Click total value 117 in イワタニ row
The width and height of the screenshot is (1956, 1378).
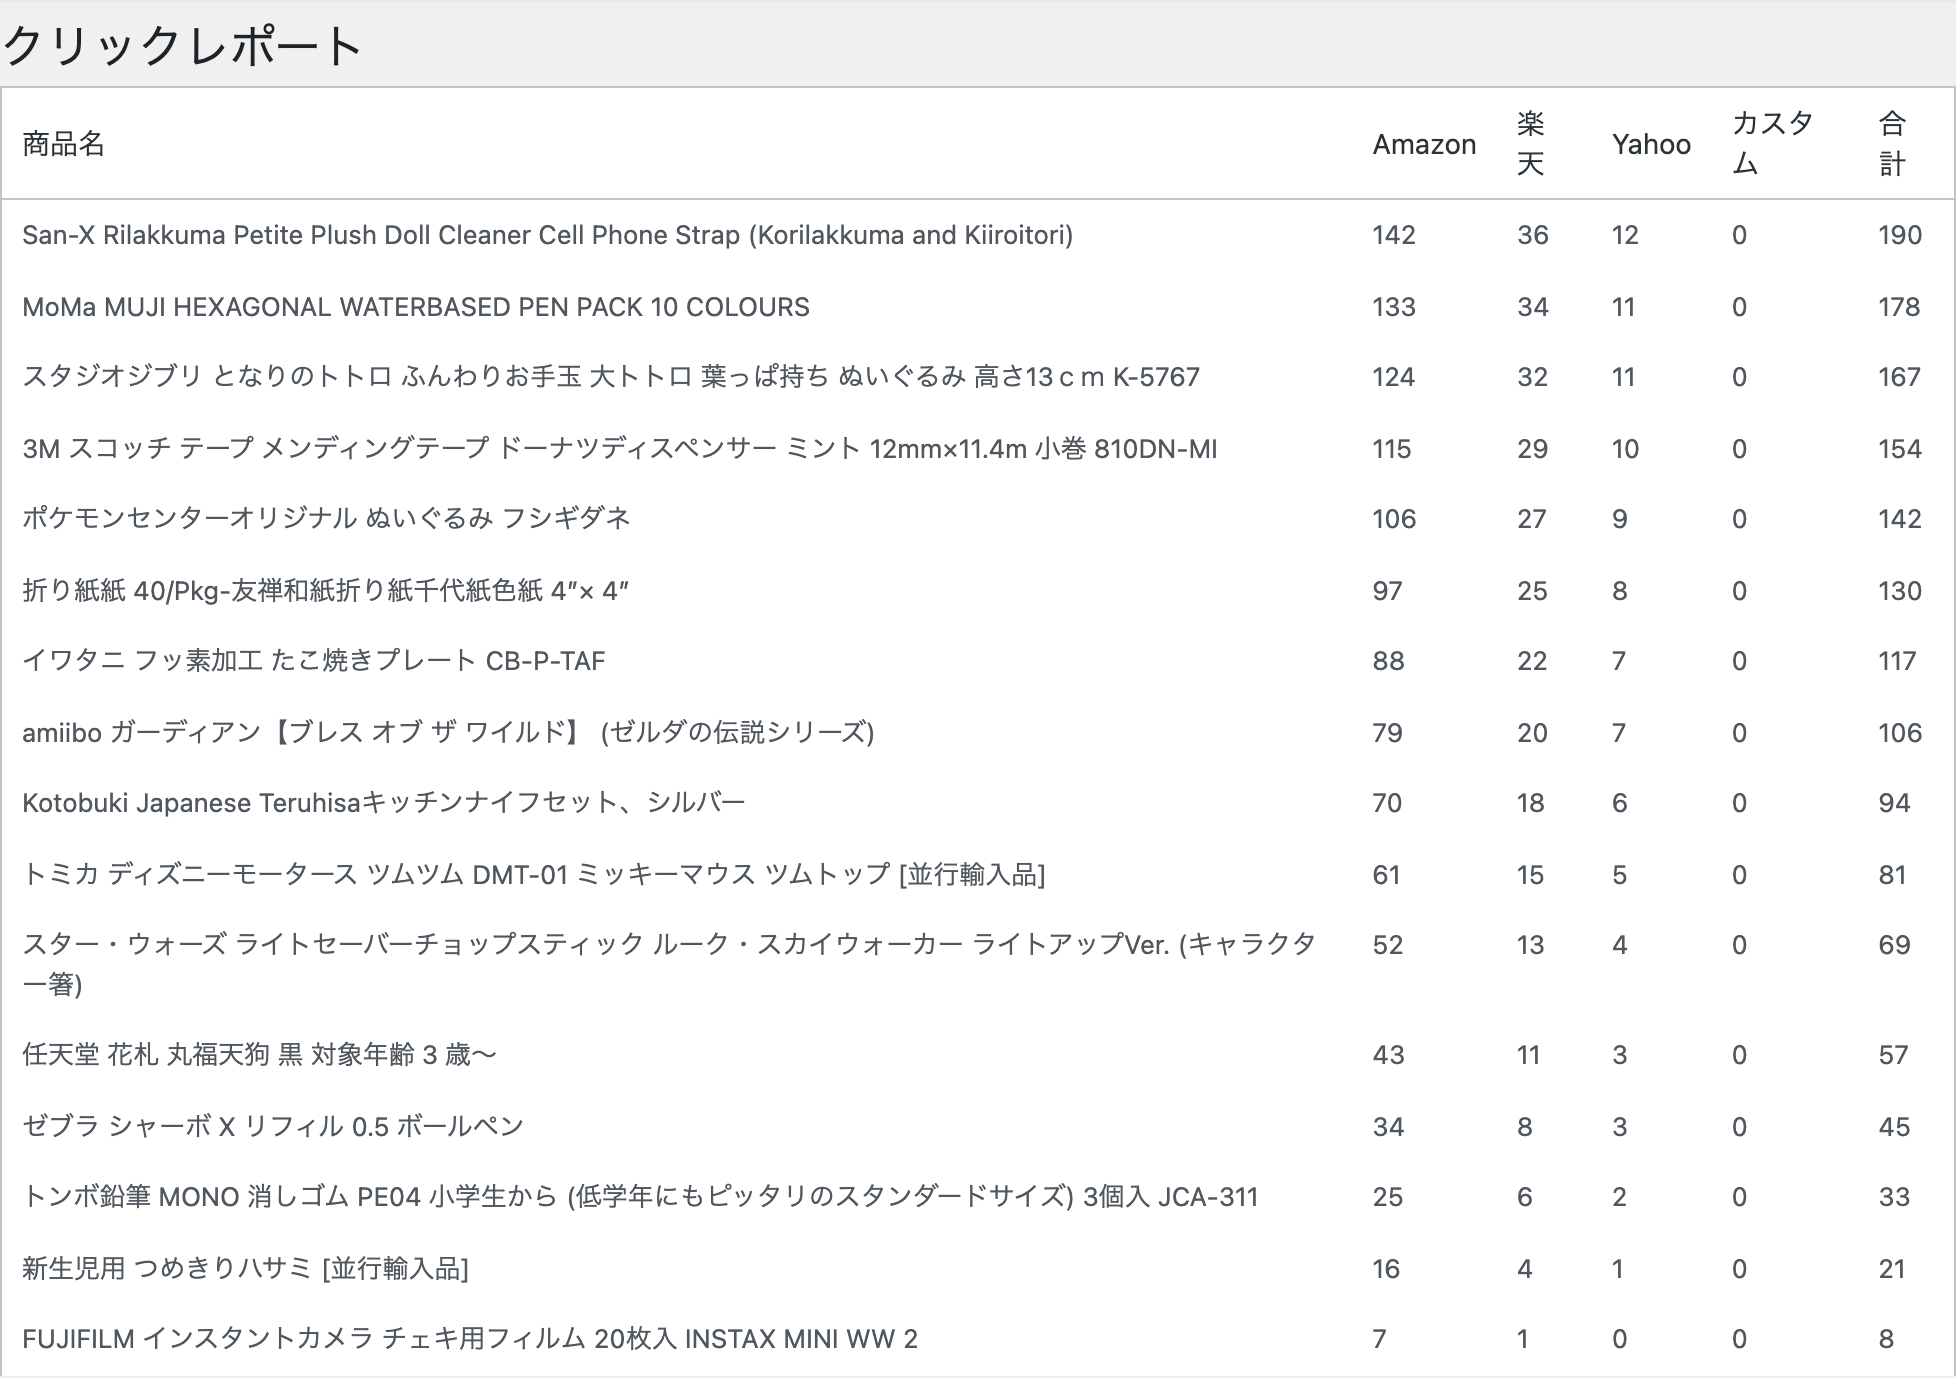[1897, 661]
